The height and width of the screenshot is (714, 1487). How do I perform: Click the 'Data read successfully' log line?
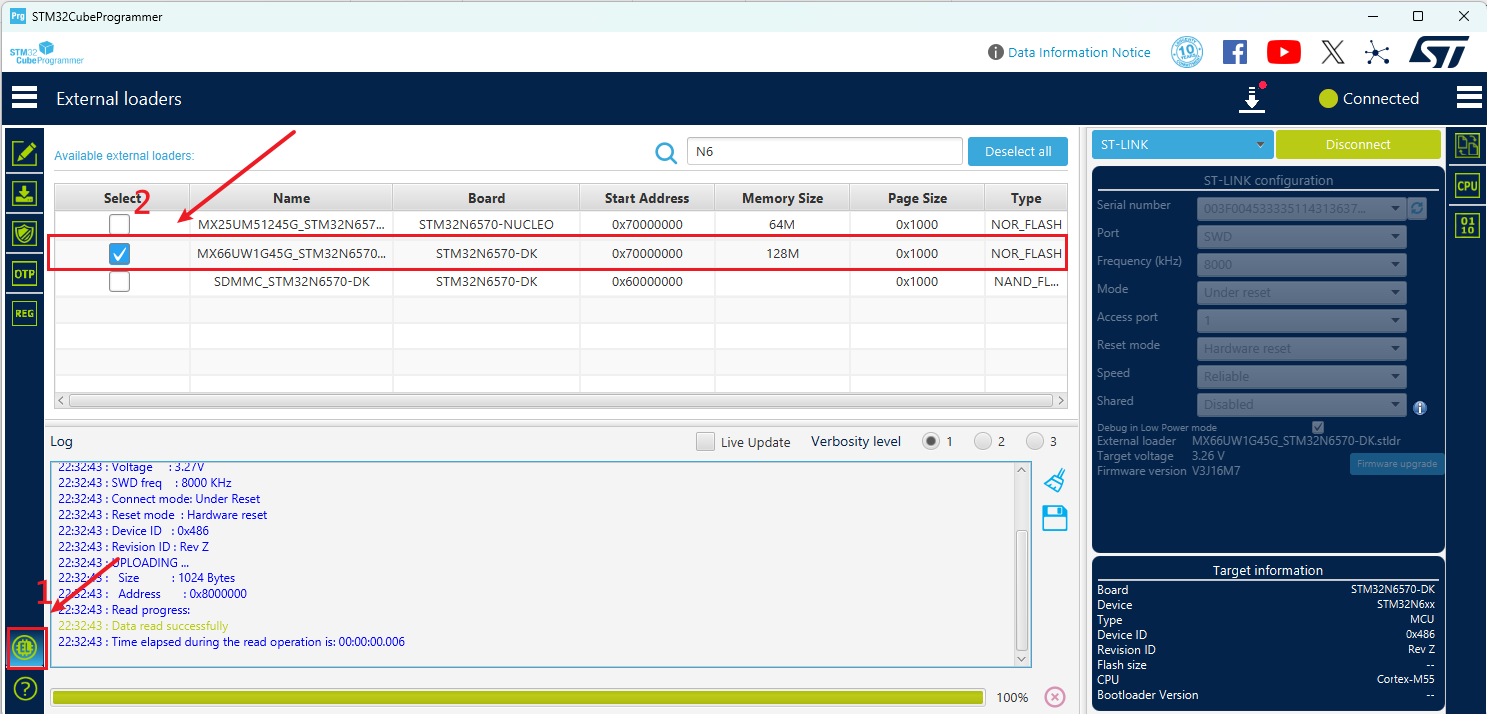(143, 626)
